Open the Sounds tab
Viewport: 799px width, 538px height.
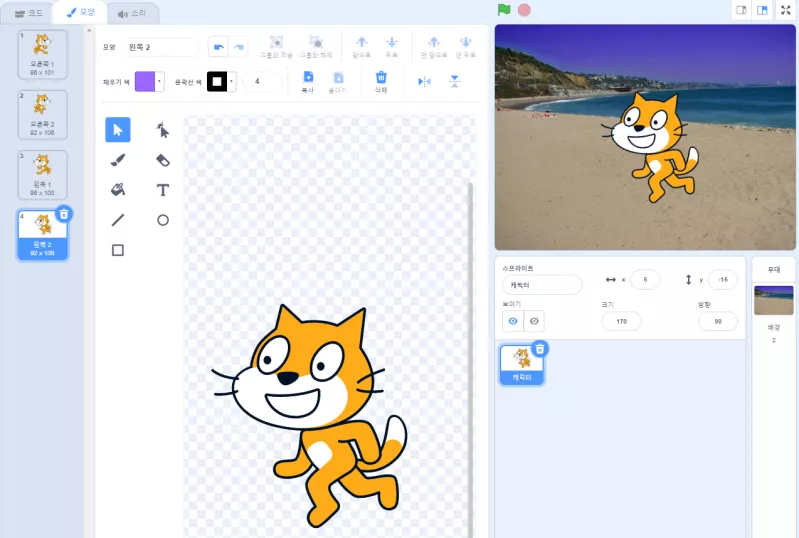[x=132, y=14]
